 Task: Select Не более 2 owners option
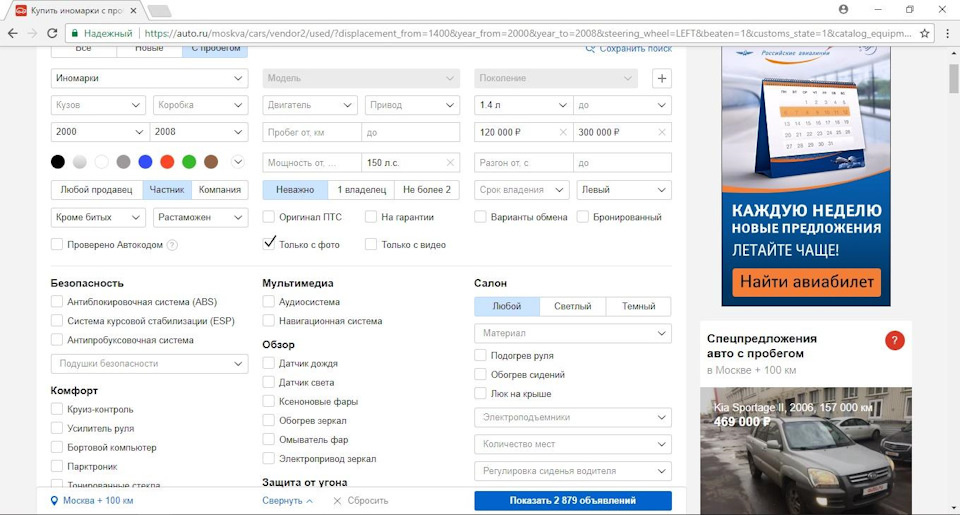pyautogui.click(x=427, y=190)
